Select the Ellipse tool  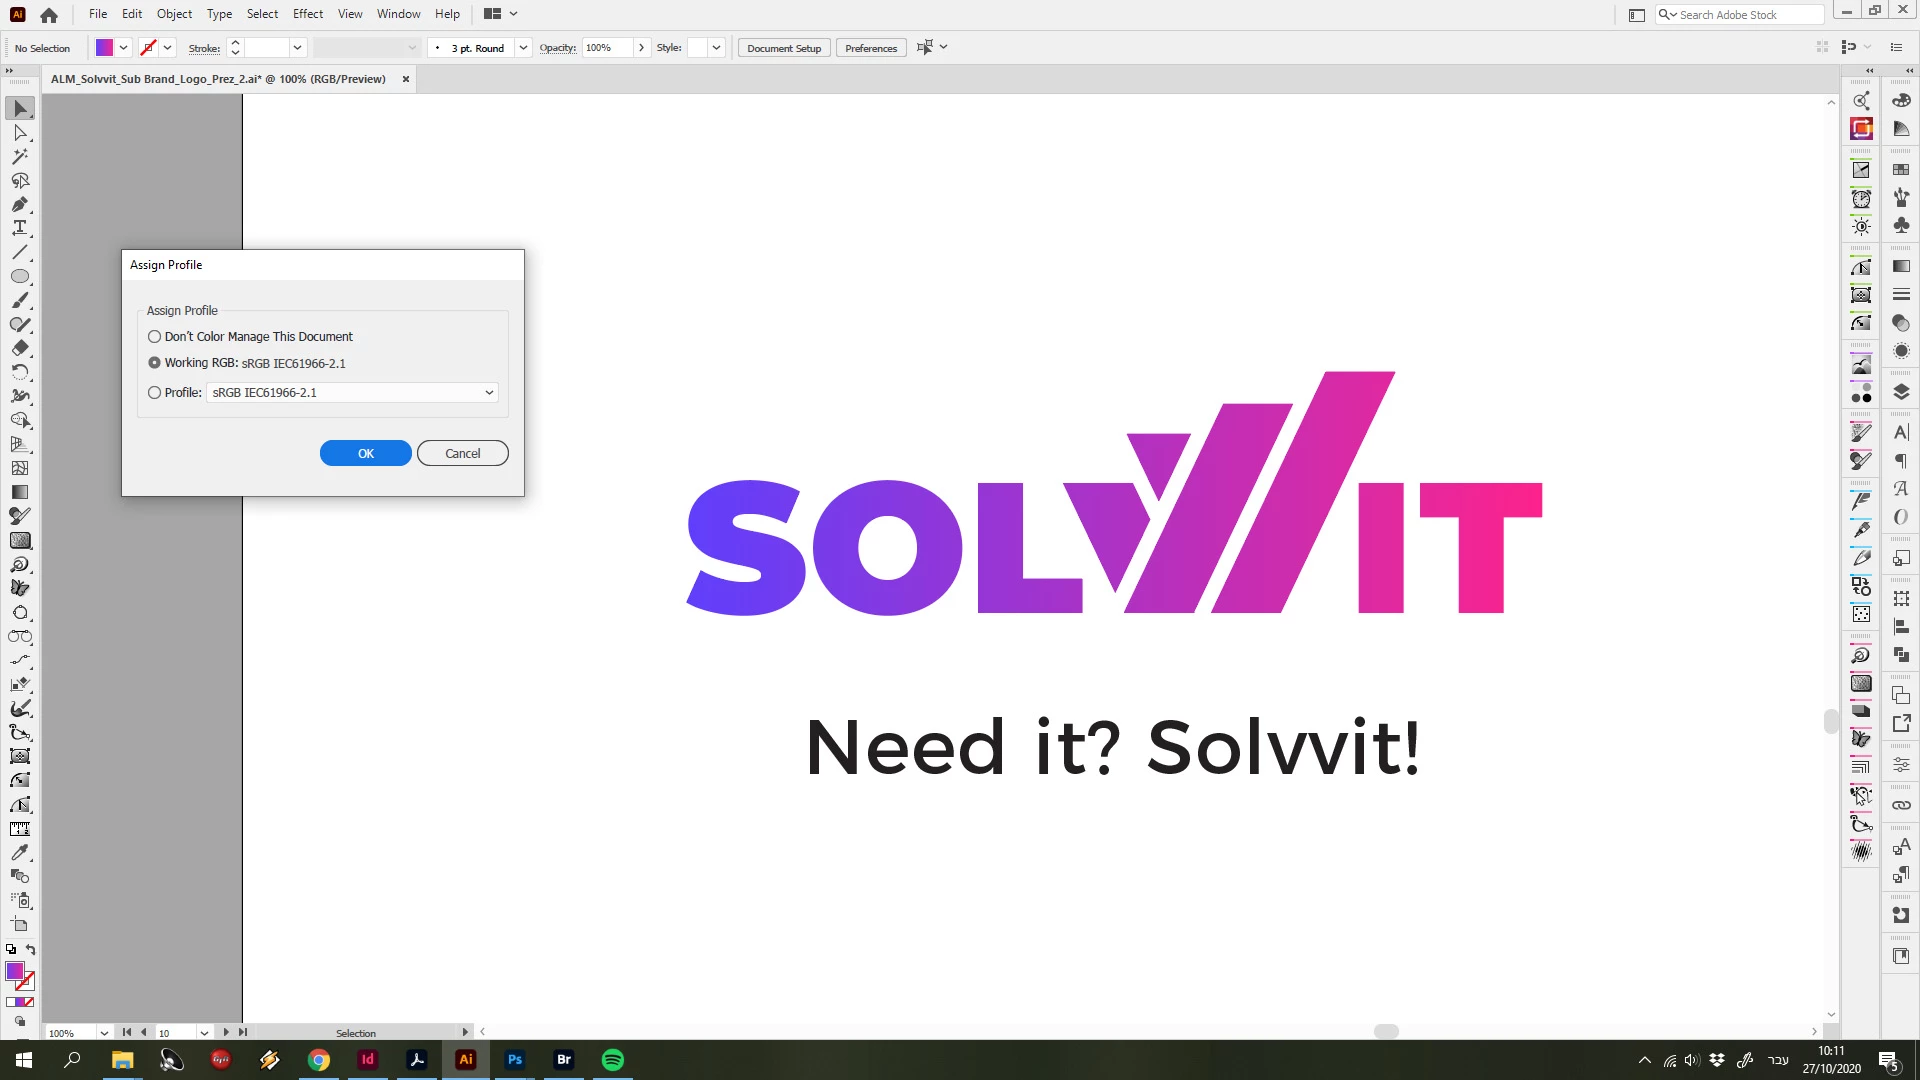20,276
